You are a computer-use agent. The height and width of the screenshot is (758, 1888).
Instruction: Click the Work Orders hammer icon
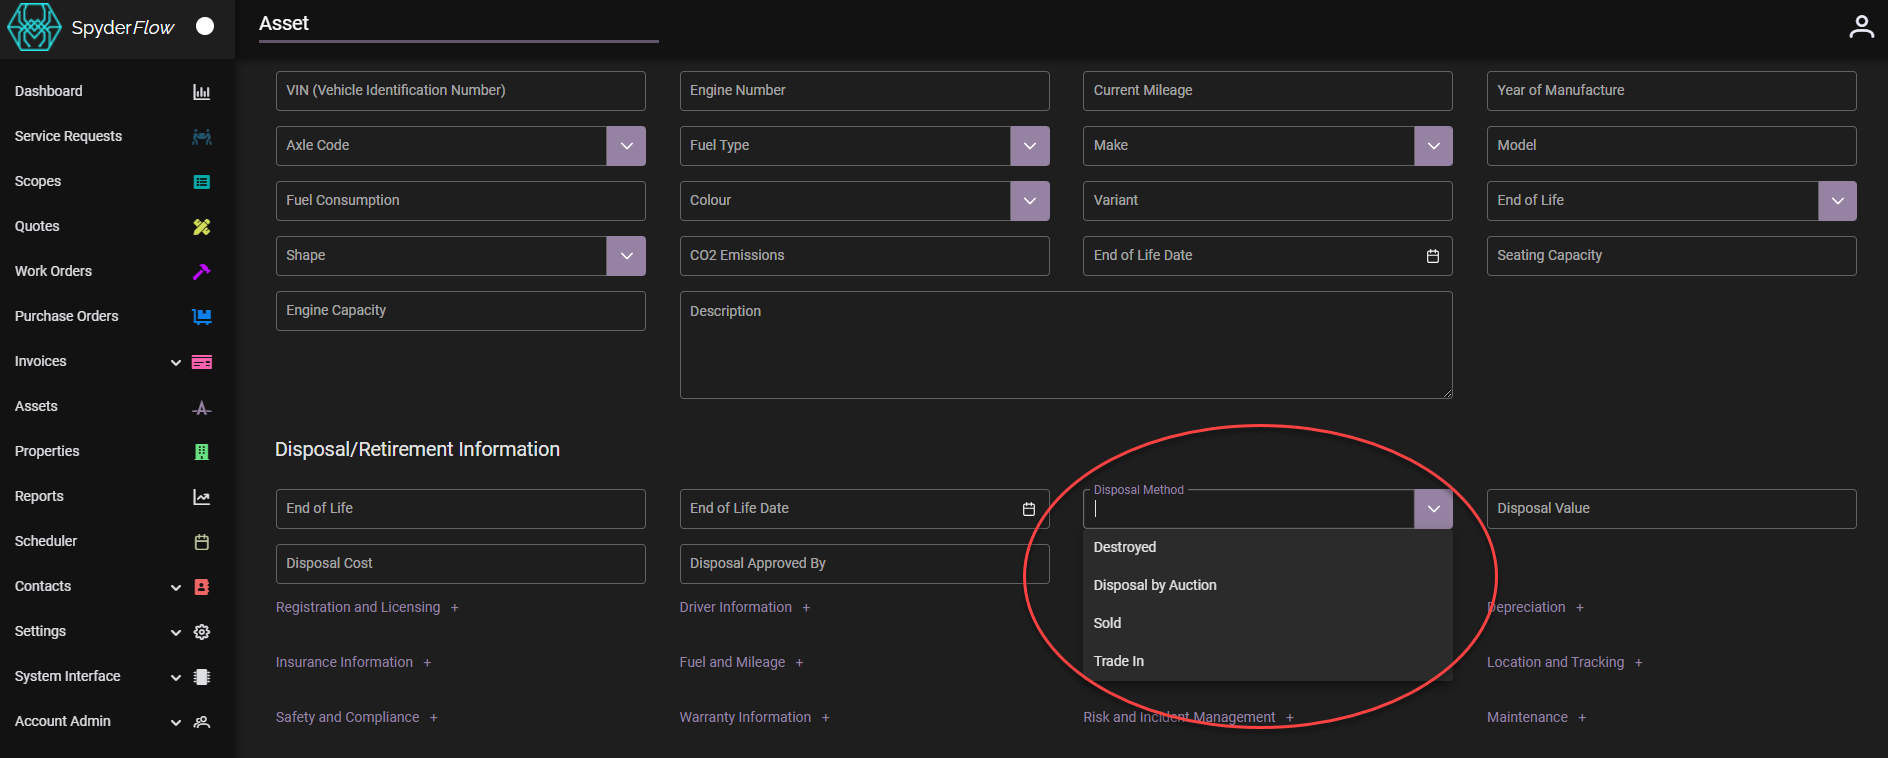[201, 272]
